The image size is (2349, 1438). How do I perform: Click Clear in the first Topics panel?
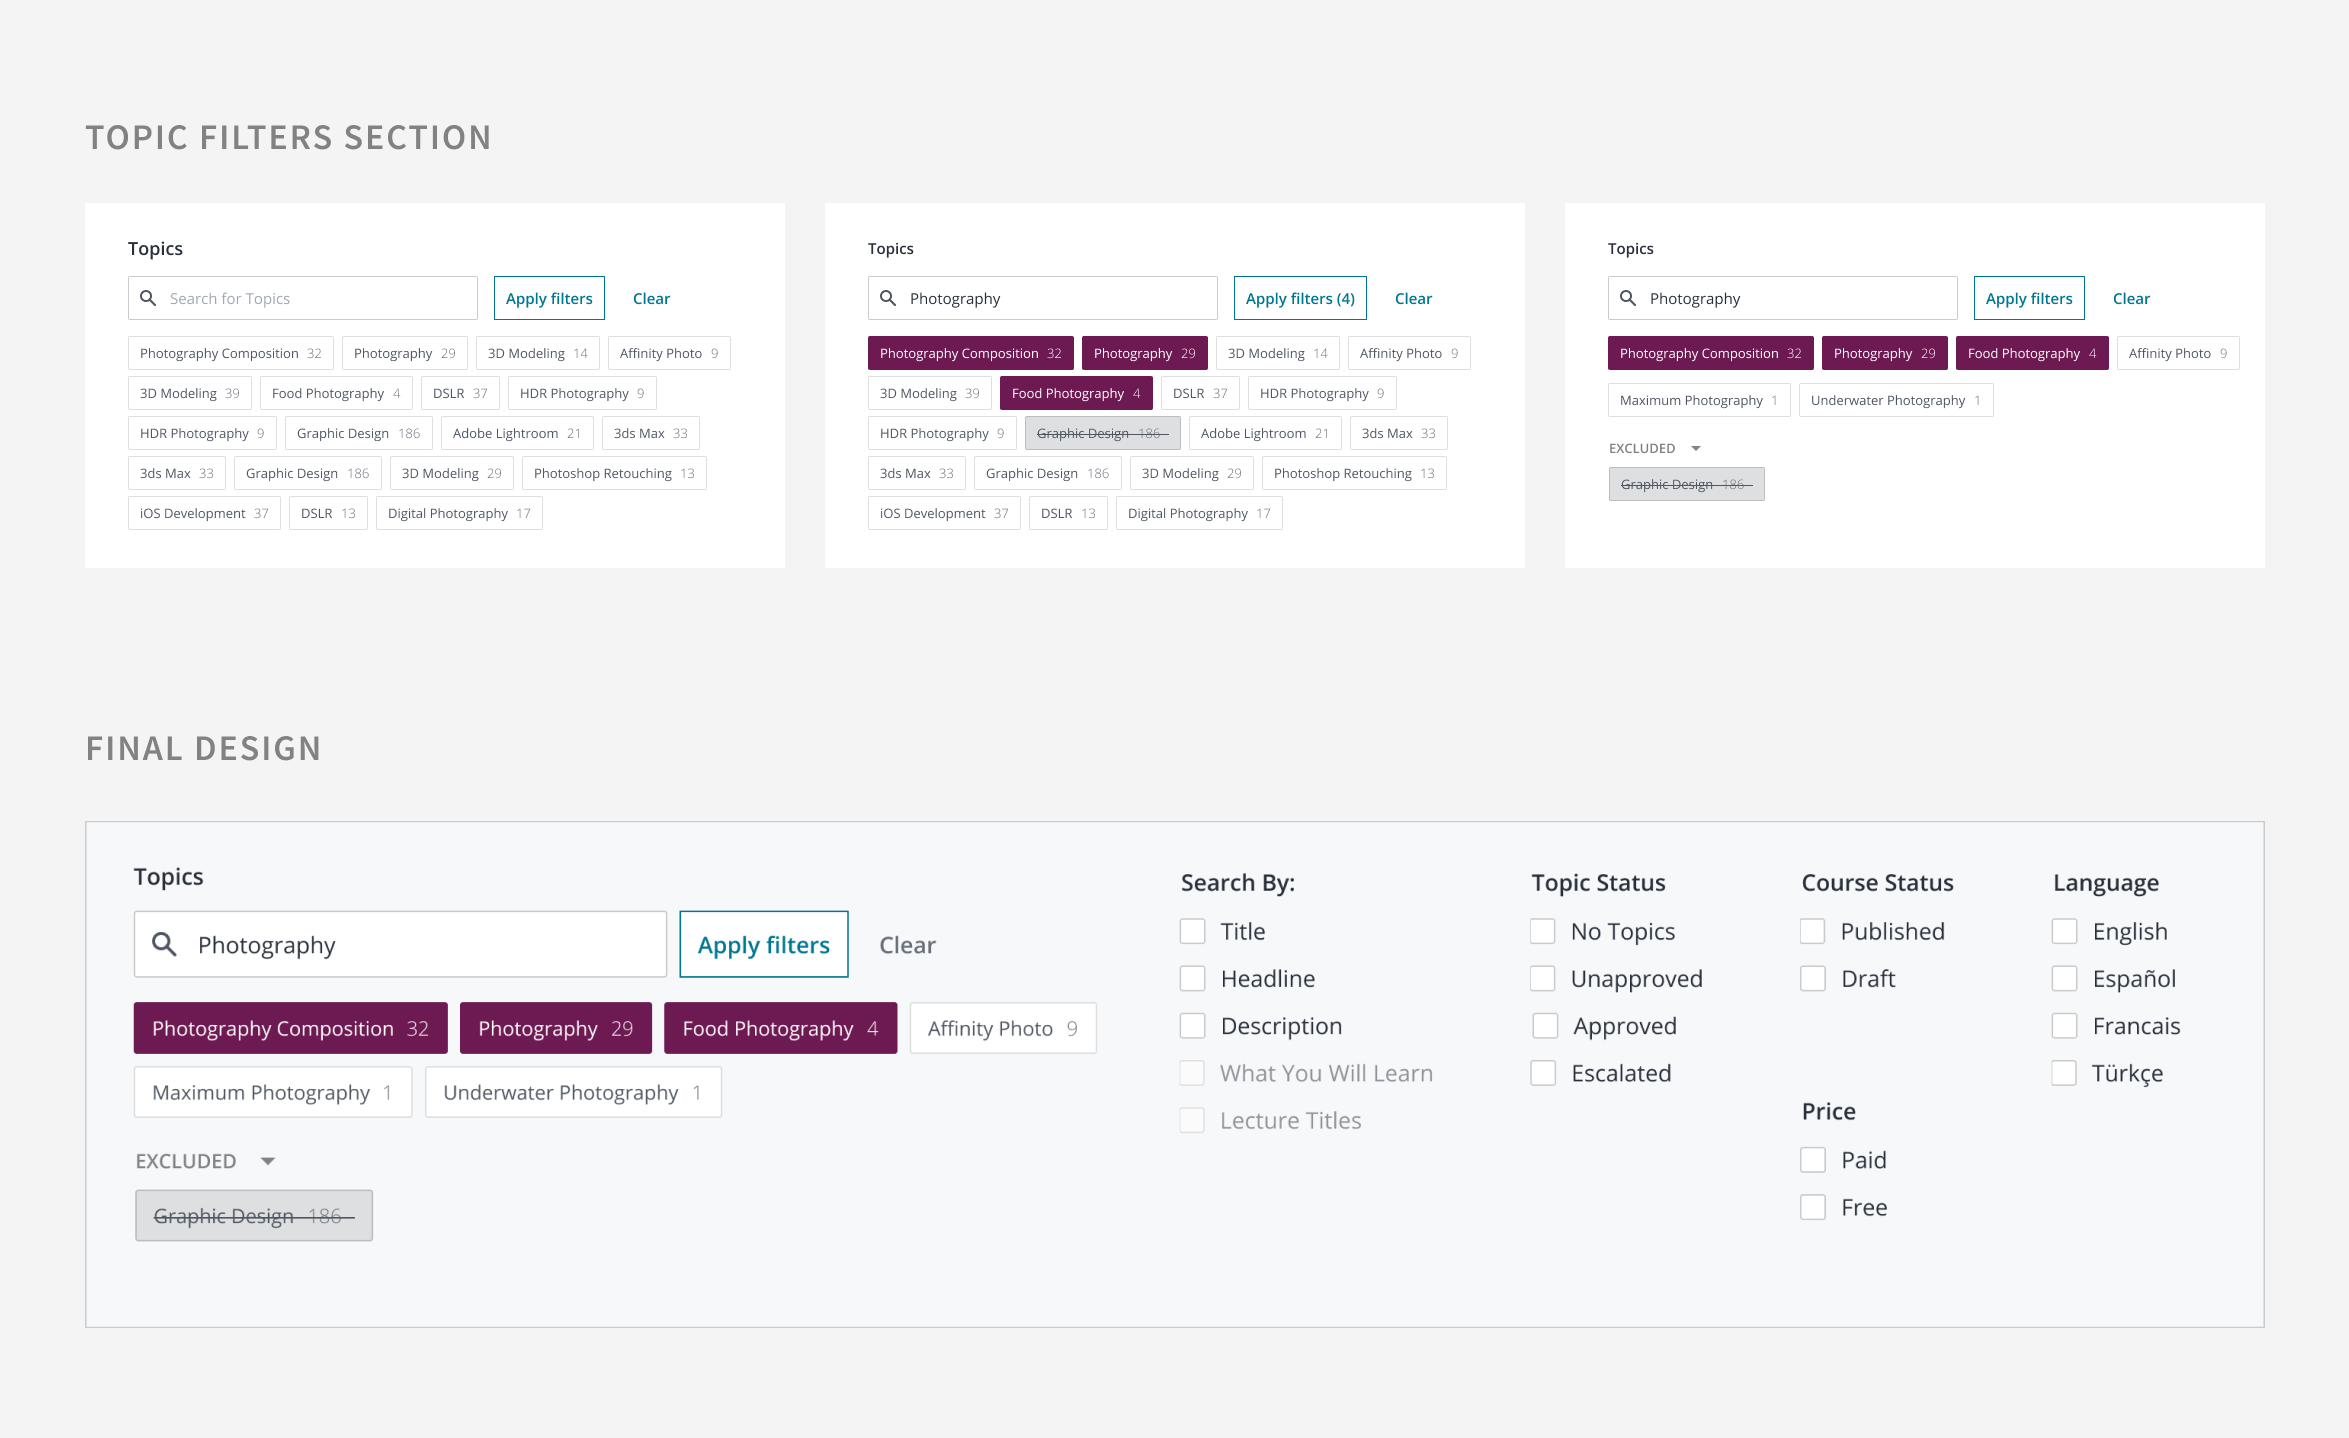tap(651, 298)
